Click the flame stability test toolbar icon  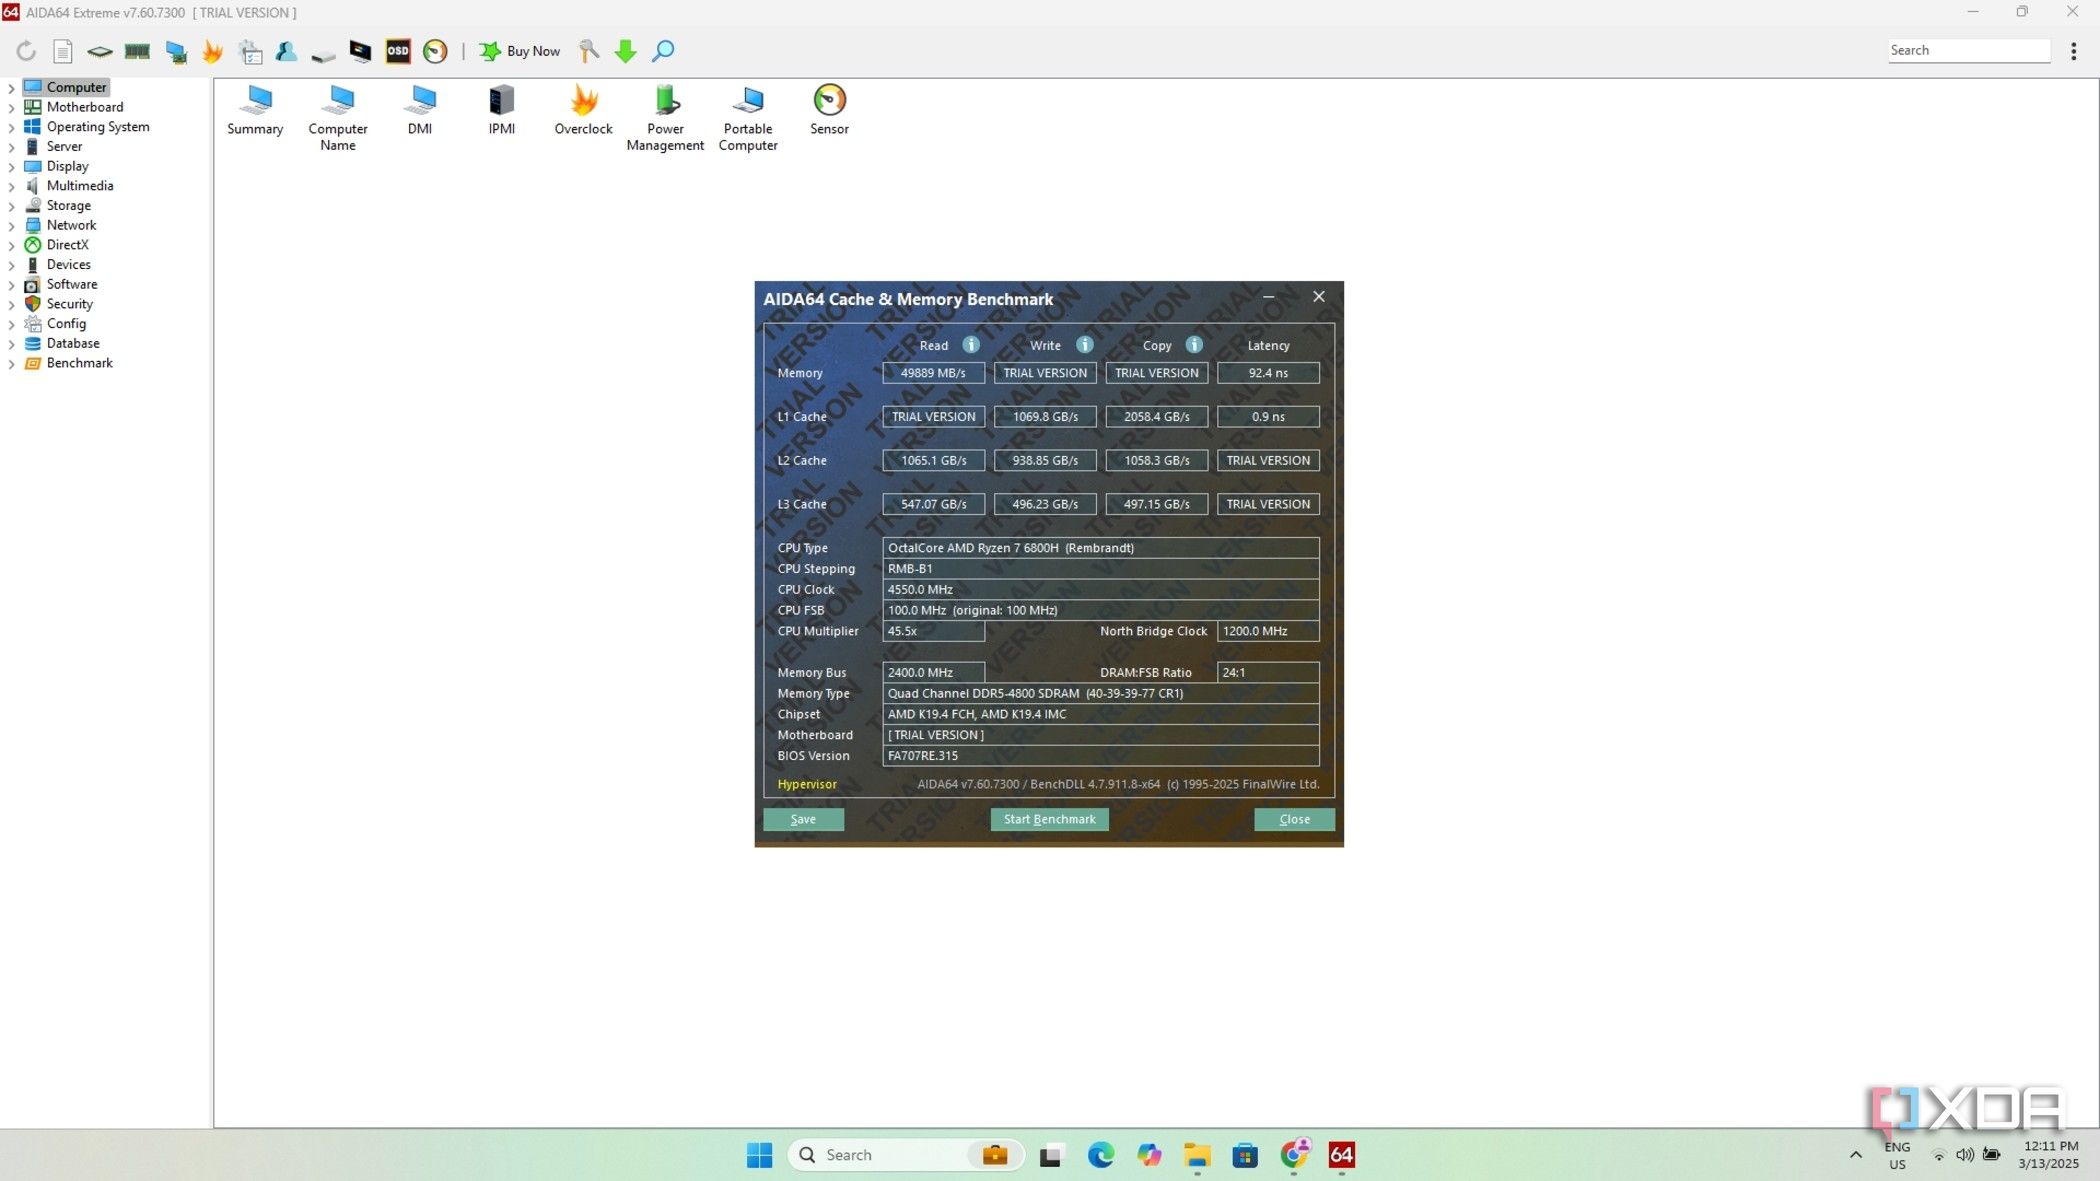(212, 51)
